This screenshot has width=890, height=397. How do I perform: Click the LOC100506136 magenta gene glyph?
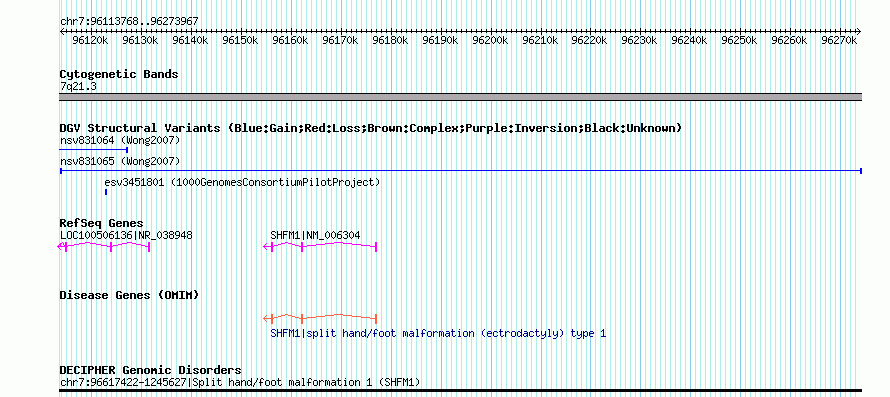[x=104, y=246]
